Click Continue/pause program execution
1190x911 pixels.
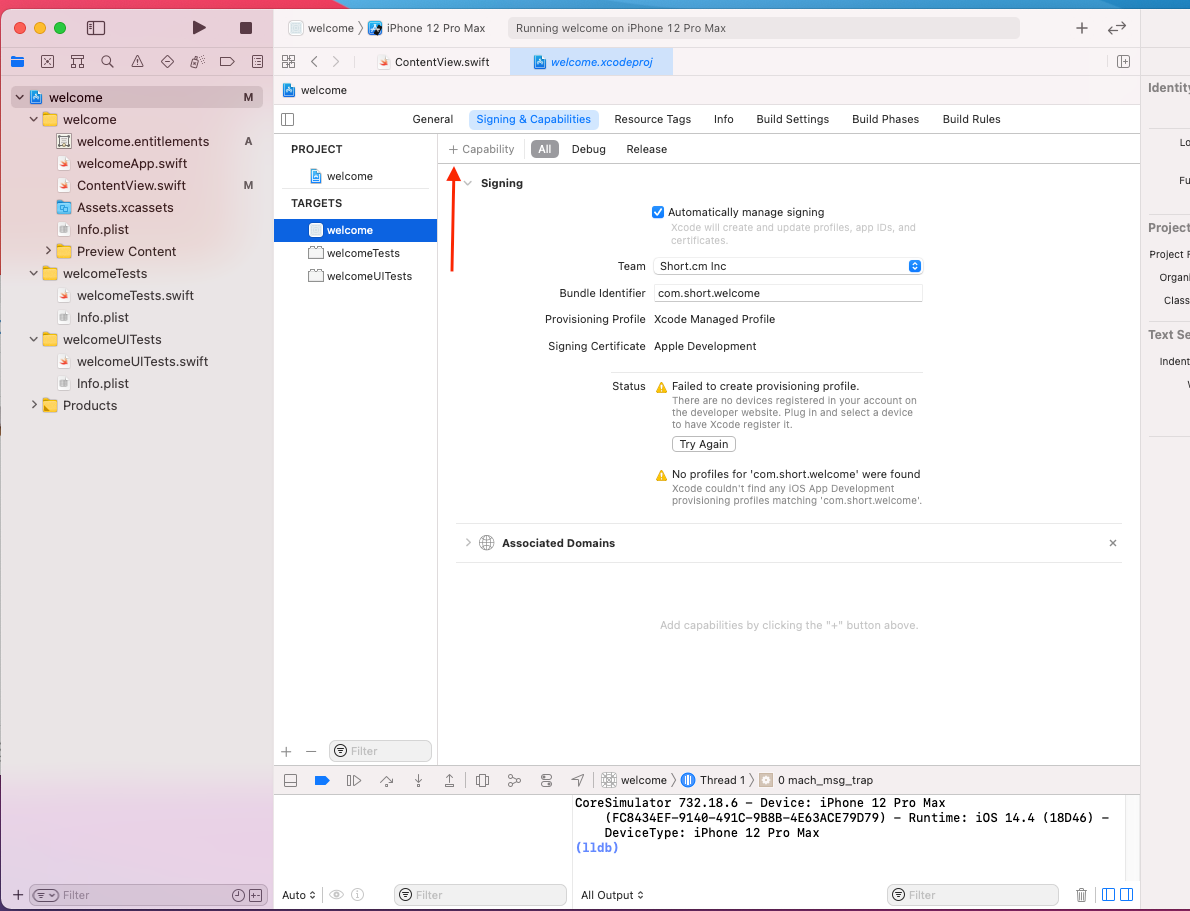pos(354,780)
